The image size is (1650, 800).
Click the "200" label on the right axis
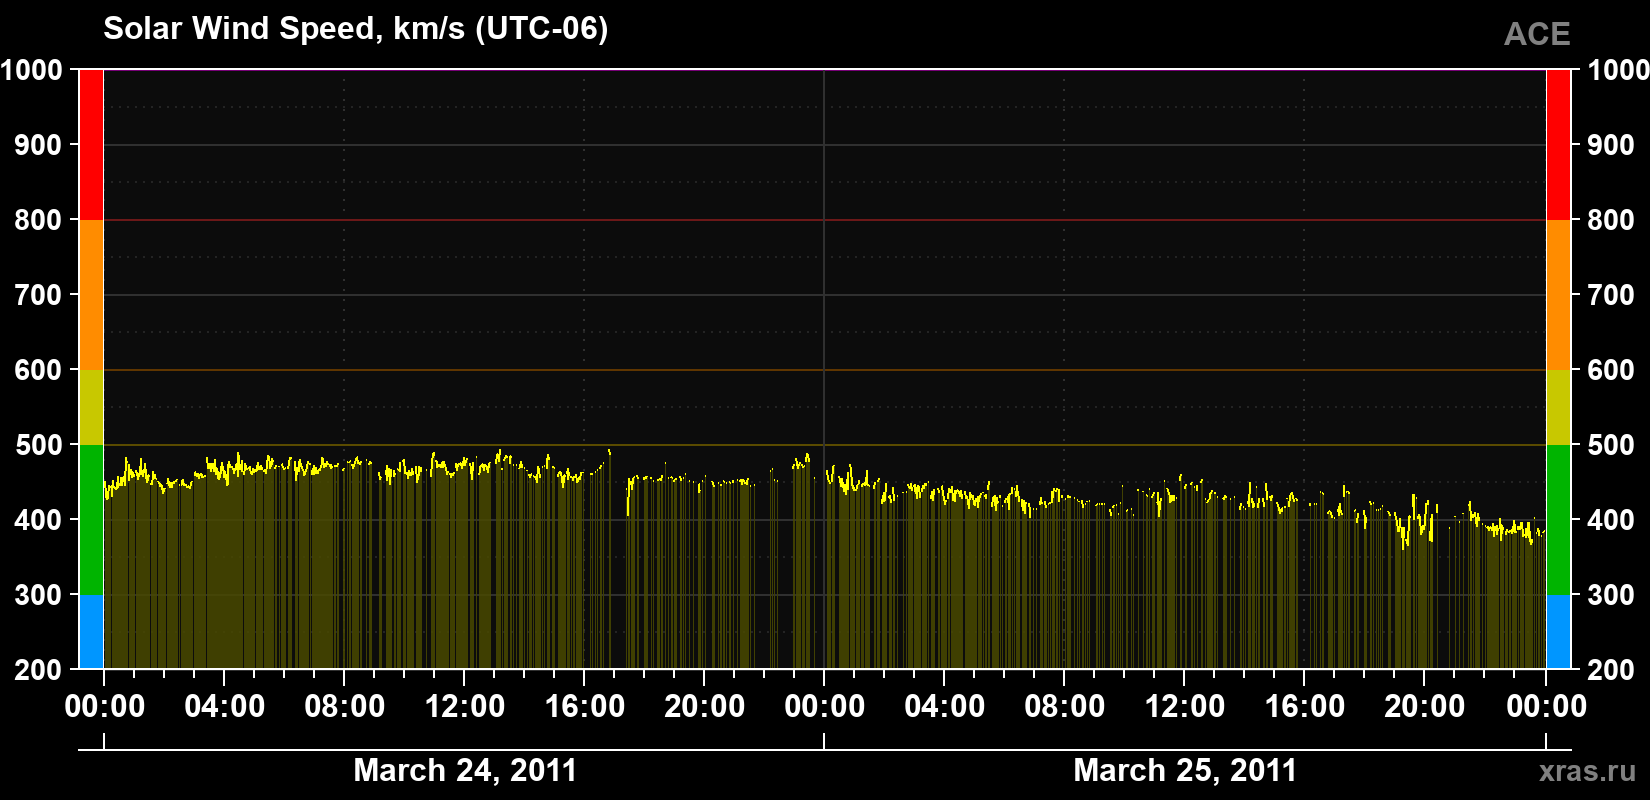click(1611, 670)
